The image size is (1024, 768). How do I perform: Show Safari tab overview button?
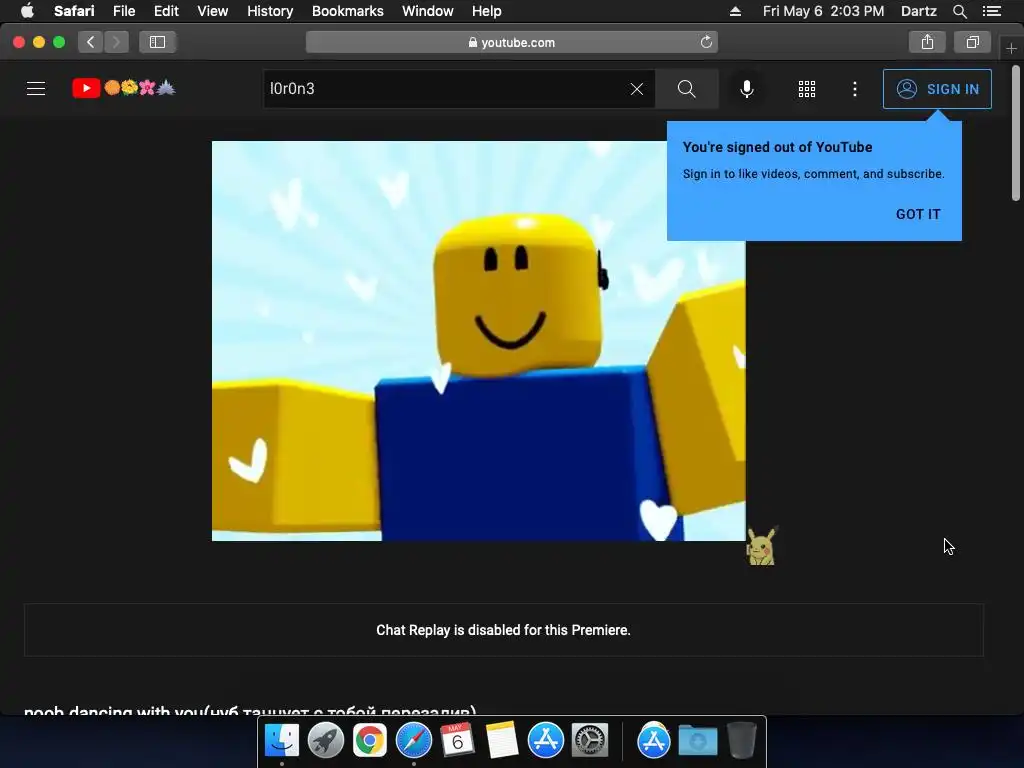(972, 42)
